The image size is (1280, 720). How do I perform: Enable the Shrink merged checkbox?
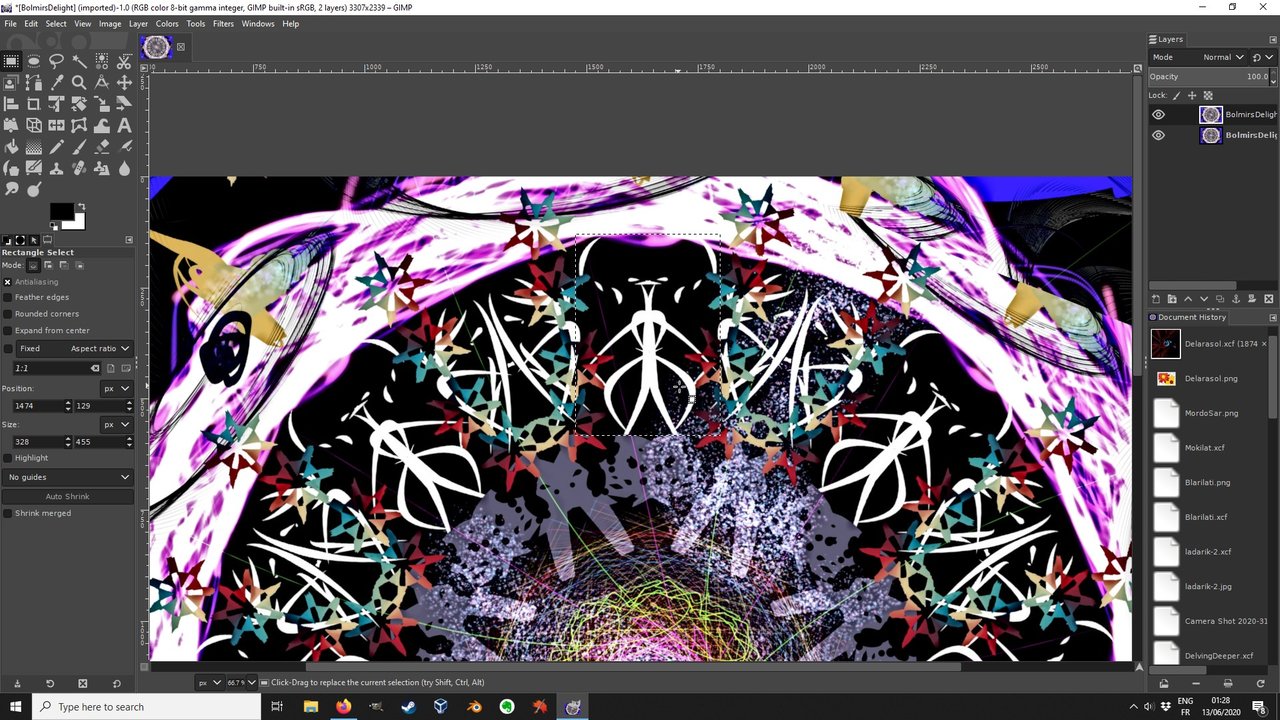pyautogui.click(x=8, y=513)
